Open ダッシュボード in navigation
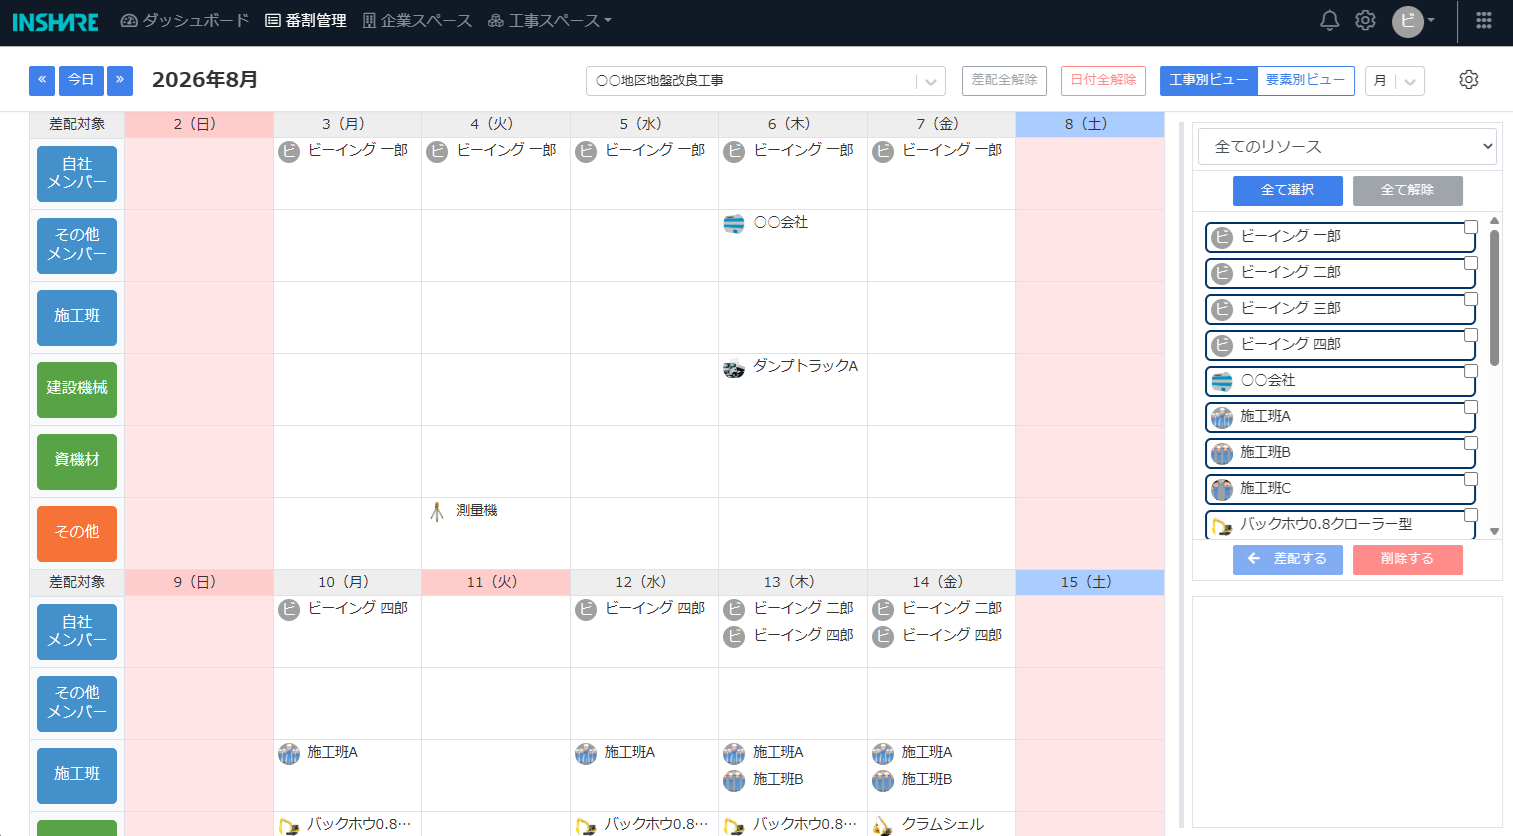Viewport: 1513px width, 836px height. (185, 21)
